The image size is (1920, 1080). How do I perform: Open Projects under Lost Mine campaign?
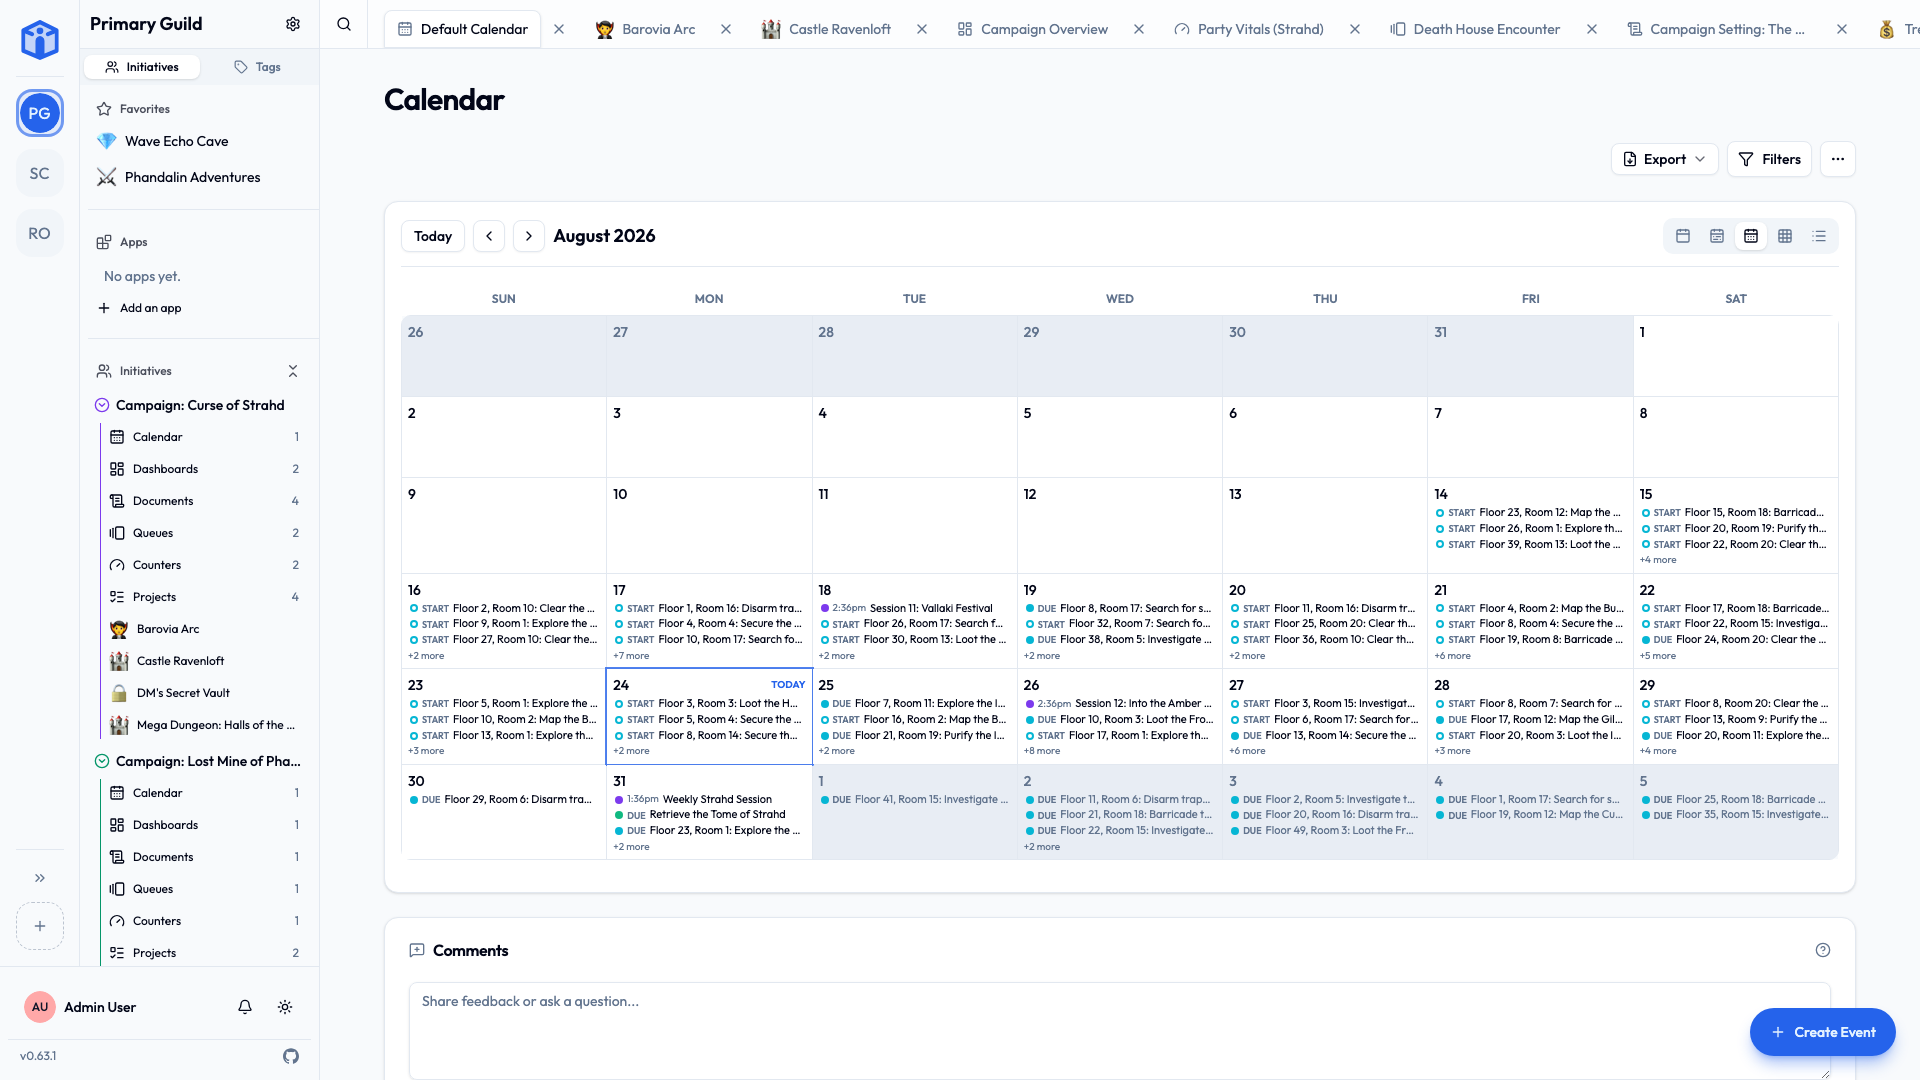coord(204,953)
